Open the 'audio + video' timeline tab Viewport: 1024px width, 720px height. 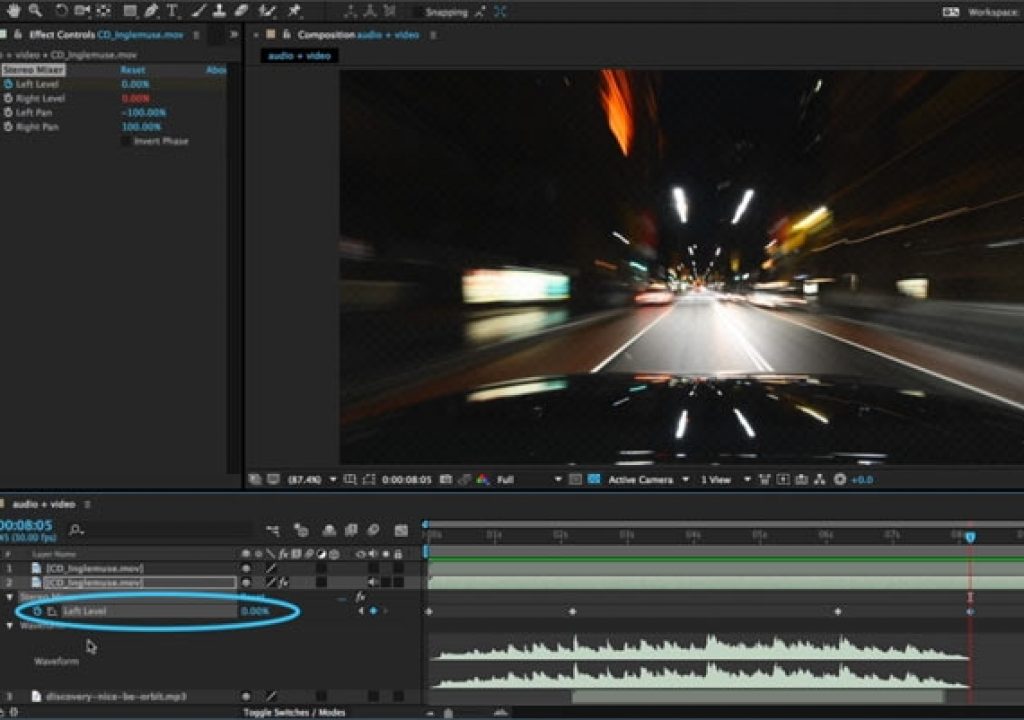[44, 504]
